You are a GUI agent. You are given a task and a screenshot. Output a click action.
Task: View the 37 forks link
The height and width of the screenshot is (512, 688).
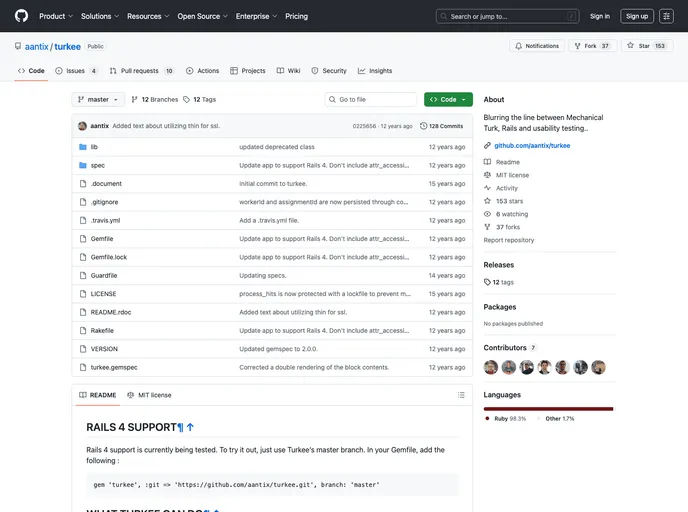coord(508,227)
